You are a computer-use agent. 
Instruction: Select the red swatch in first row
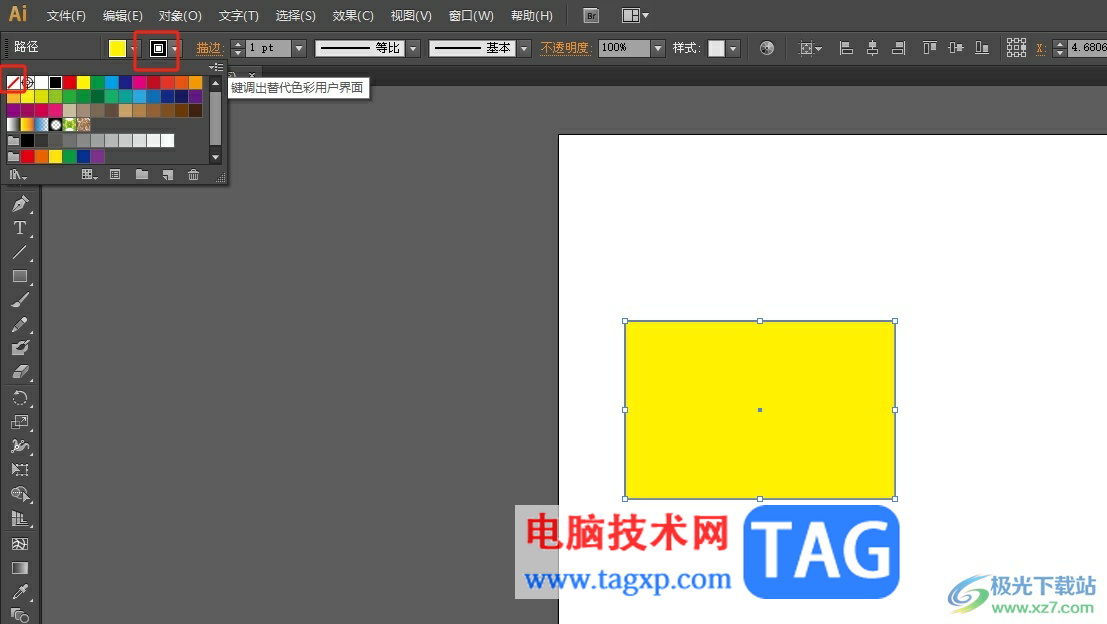(x=70, y=83)
